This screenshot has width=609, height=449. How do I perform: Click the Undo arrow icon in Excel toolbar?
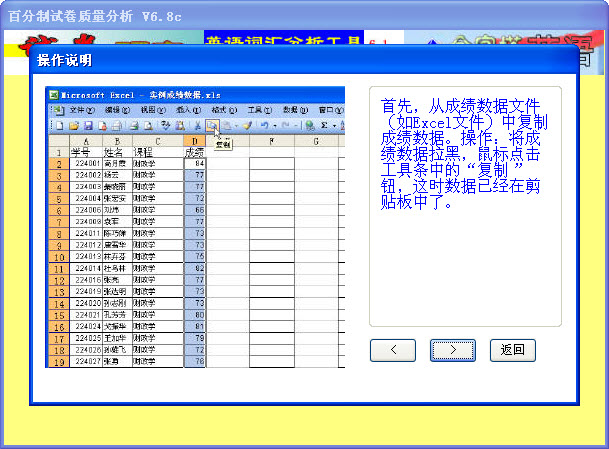264,125
